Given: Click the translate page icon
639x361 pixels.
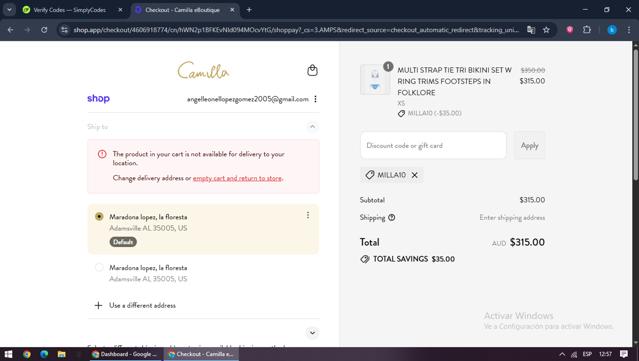Looking at the screenshot, I should point(531,30).
